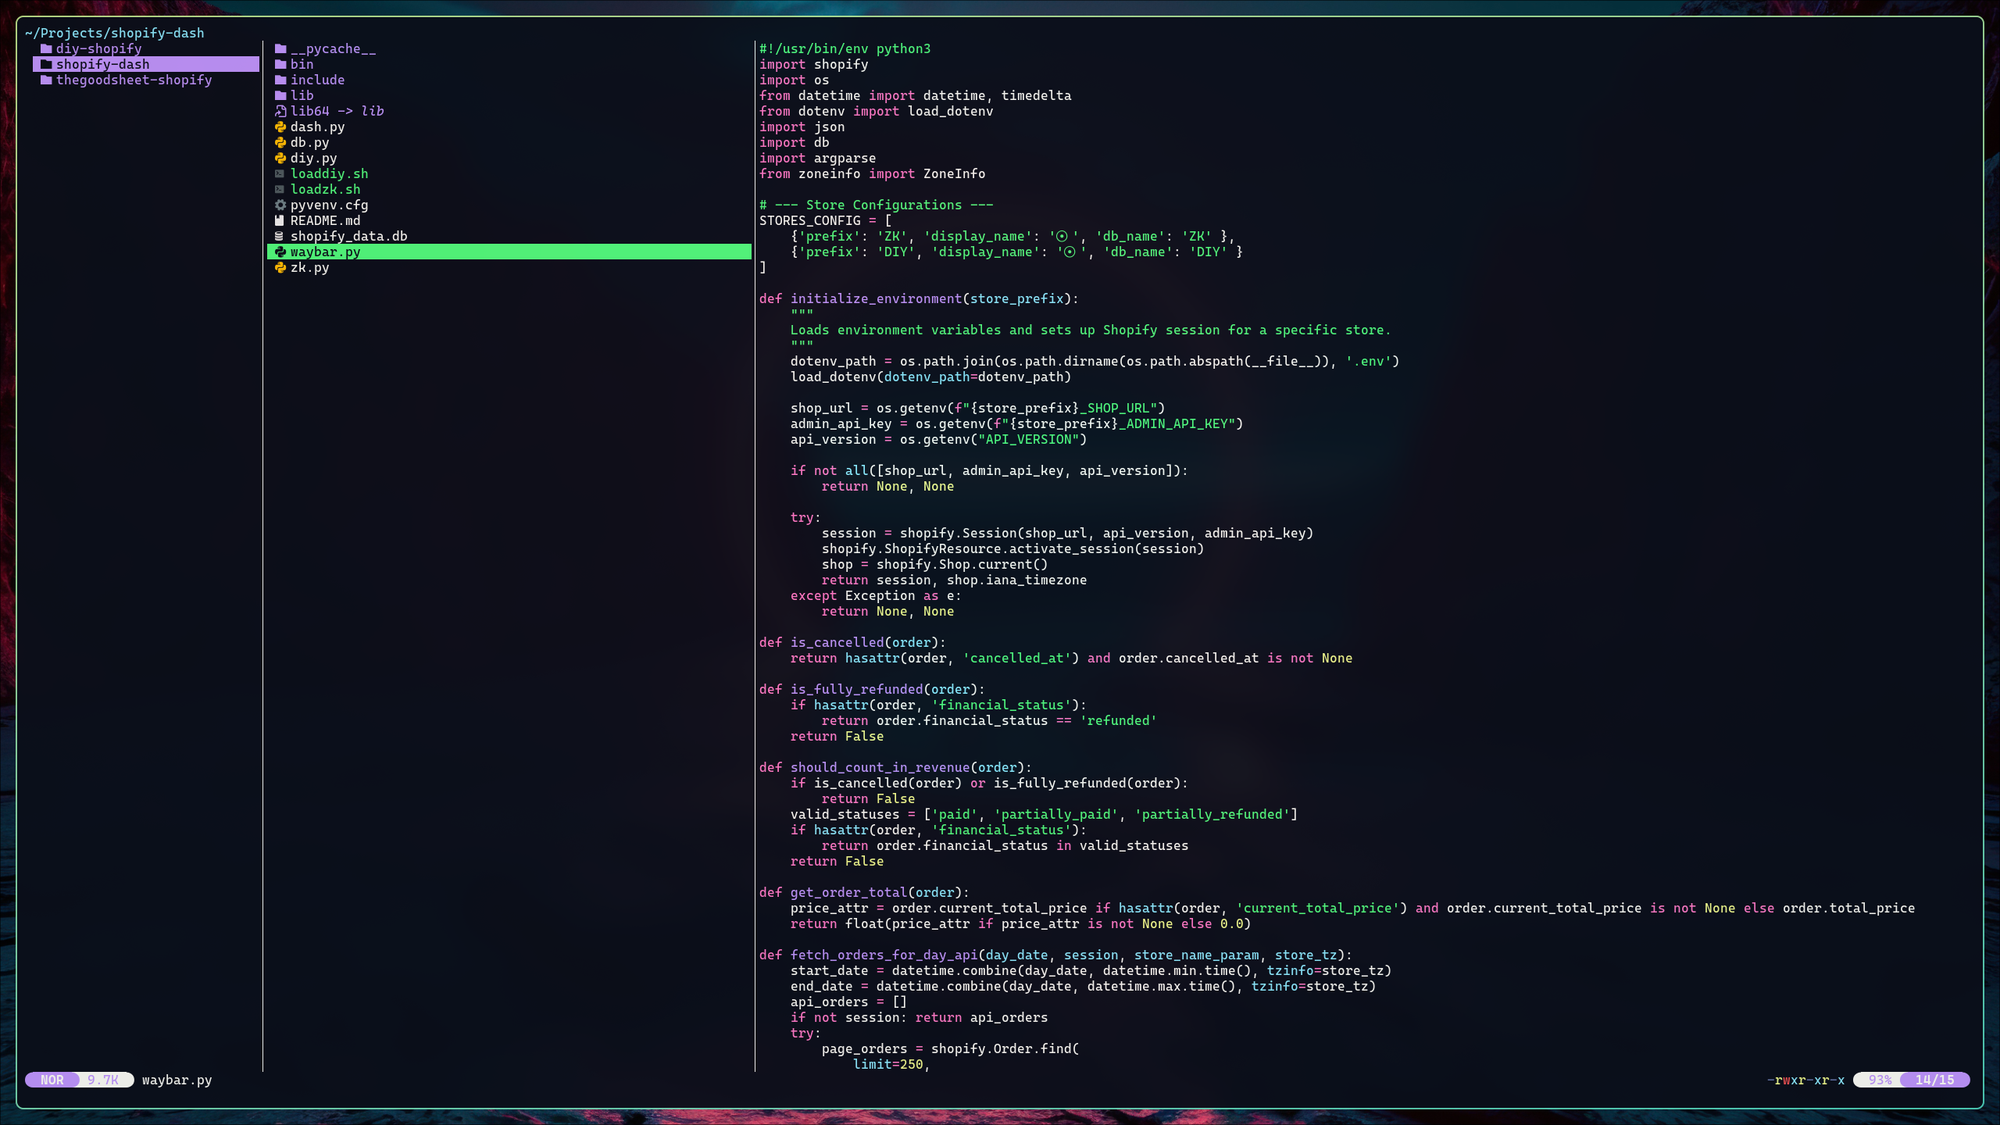Click the 93% position indicator
Screen dimensions: 2000x1125
[x=1880, y=1080]
